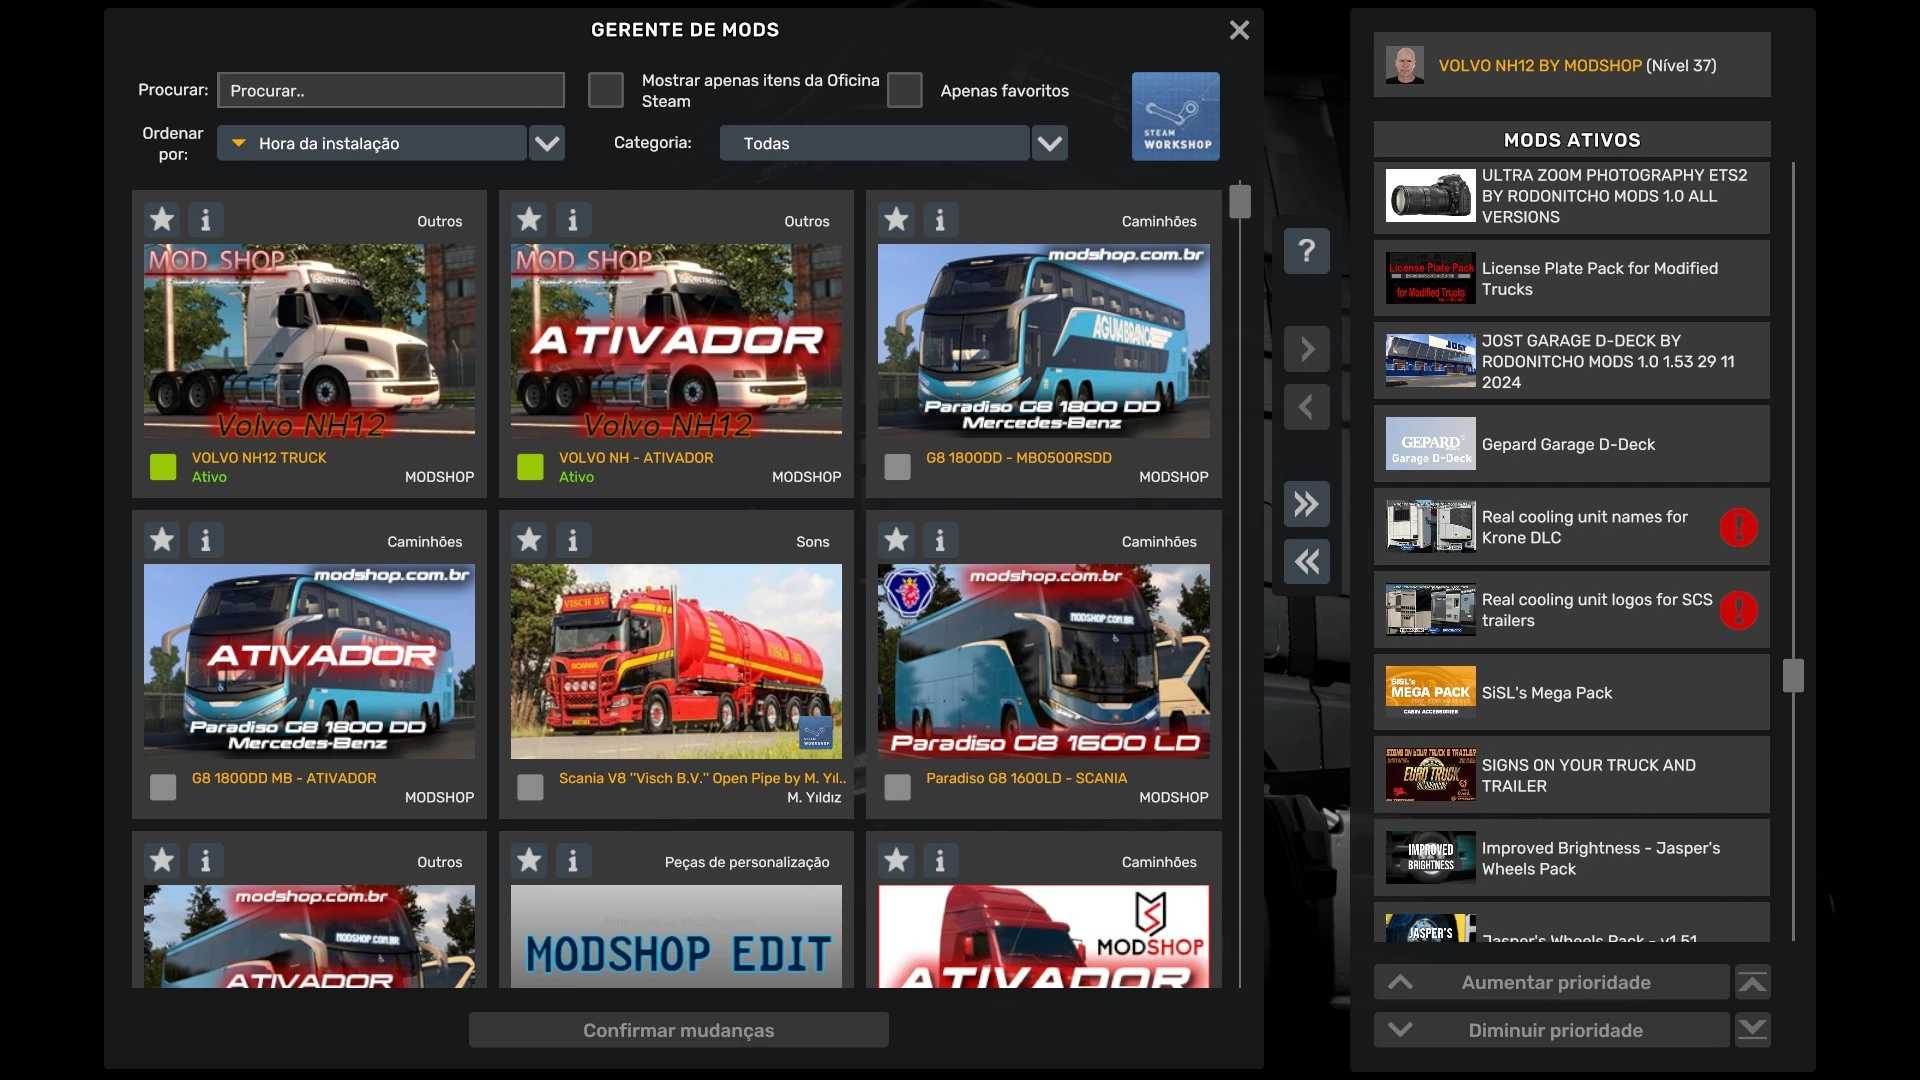
Task: Open the 'Todas' category dropdown
Action: 875,143
